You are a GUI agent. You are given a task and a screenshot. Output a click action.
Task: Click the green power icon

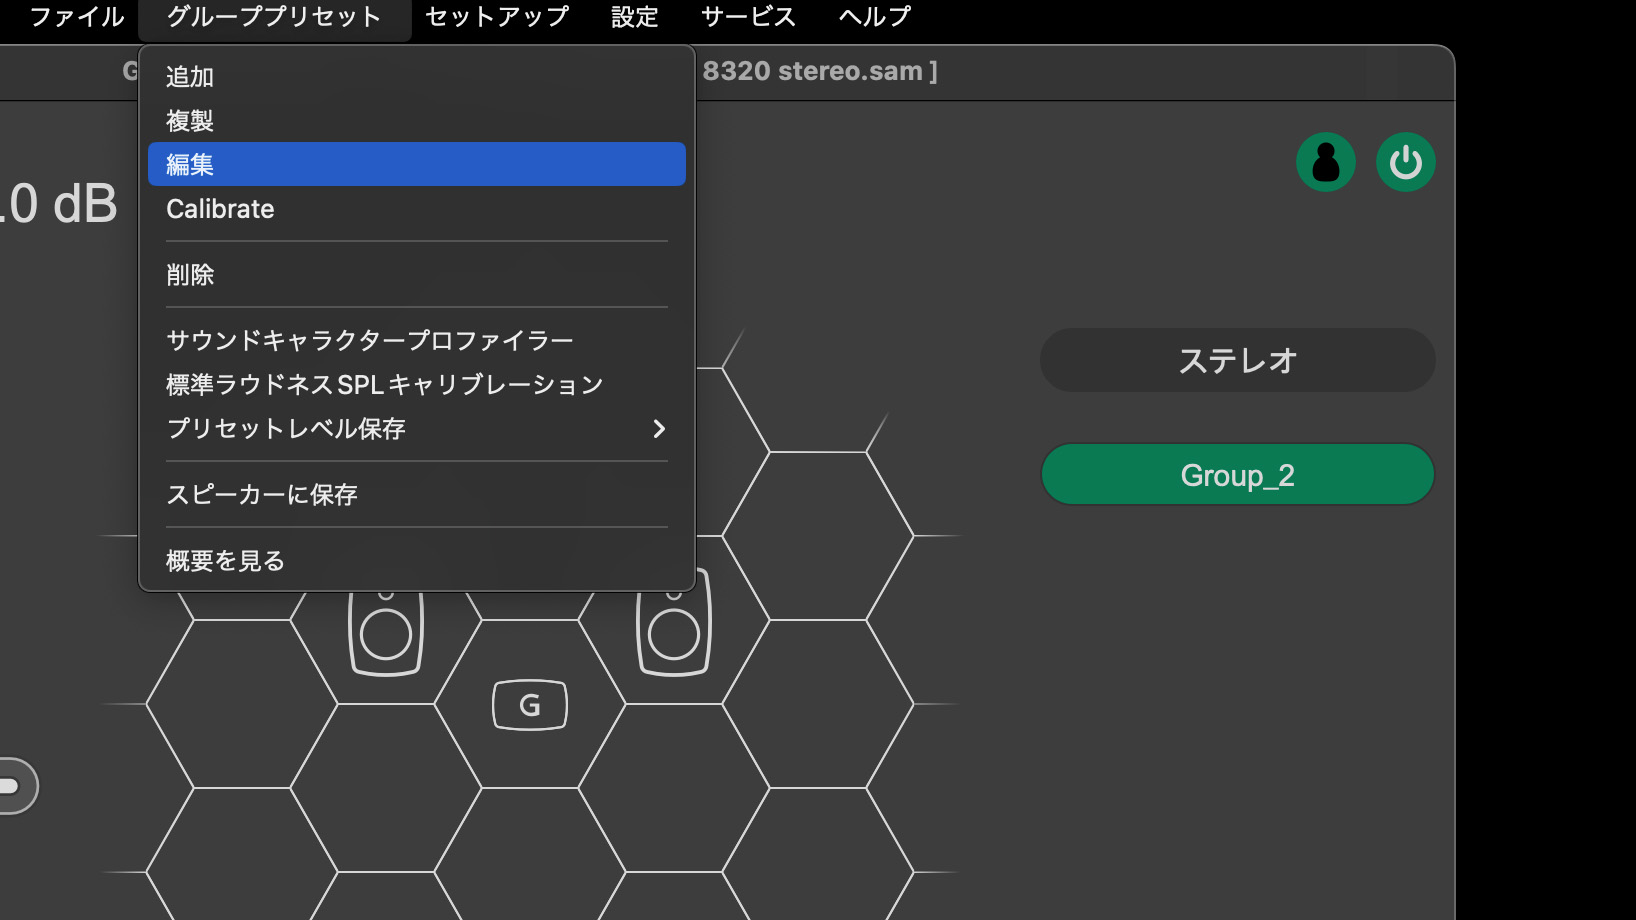[x=1405, y=161]
